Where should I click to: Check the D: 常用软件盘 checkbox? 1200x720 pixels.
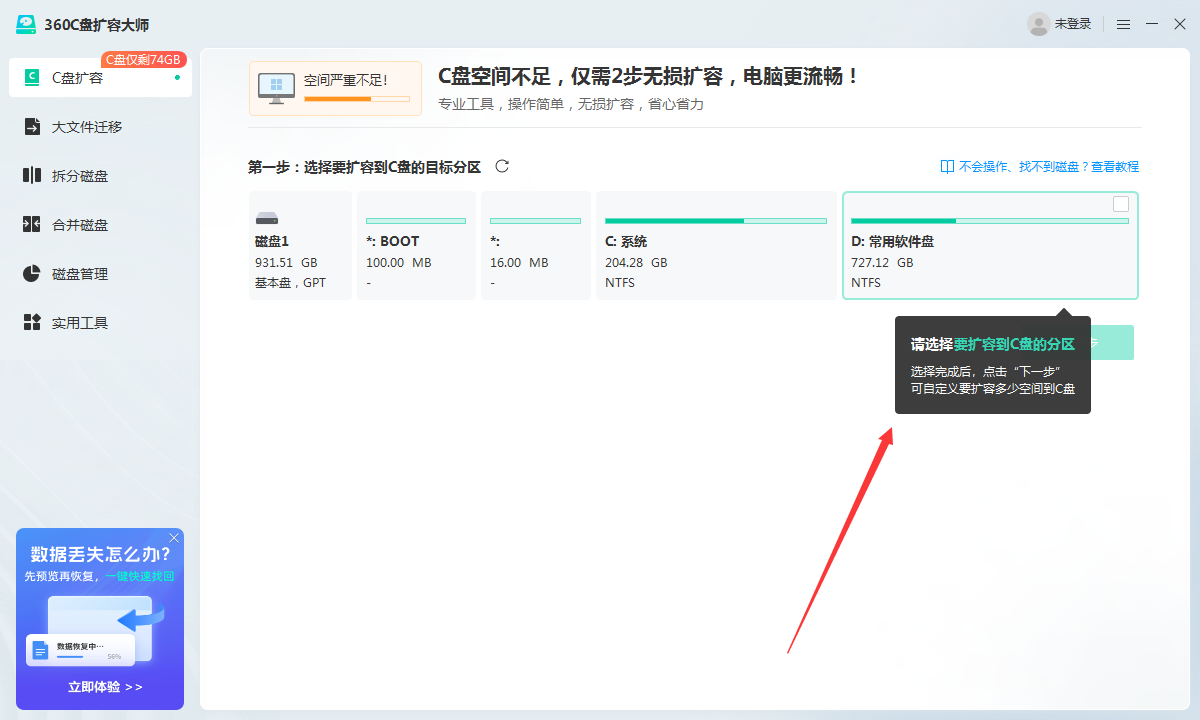tap(1121, 204)
